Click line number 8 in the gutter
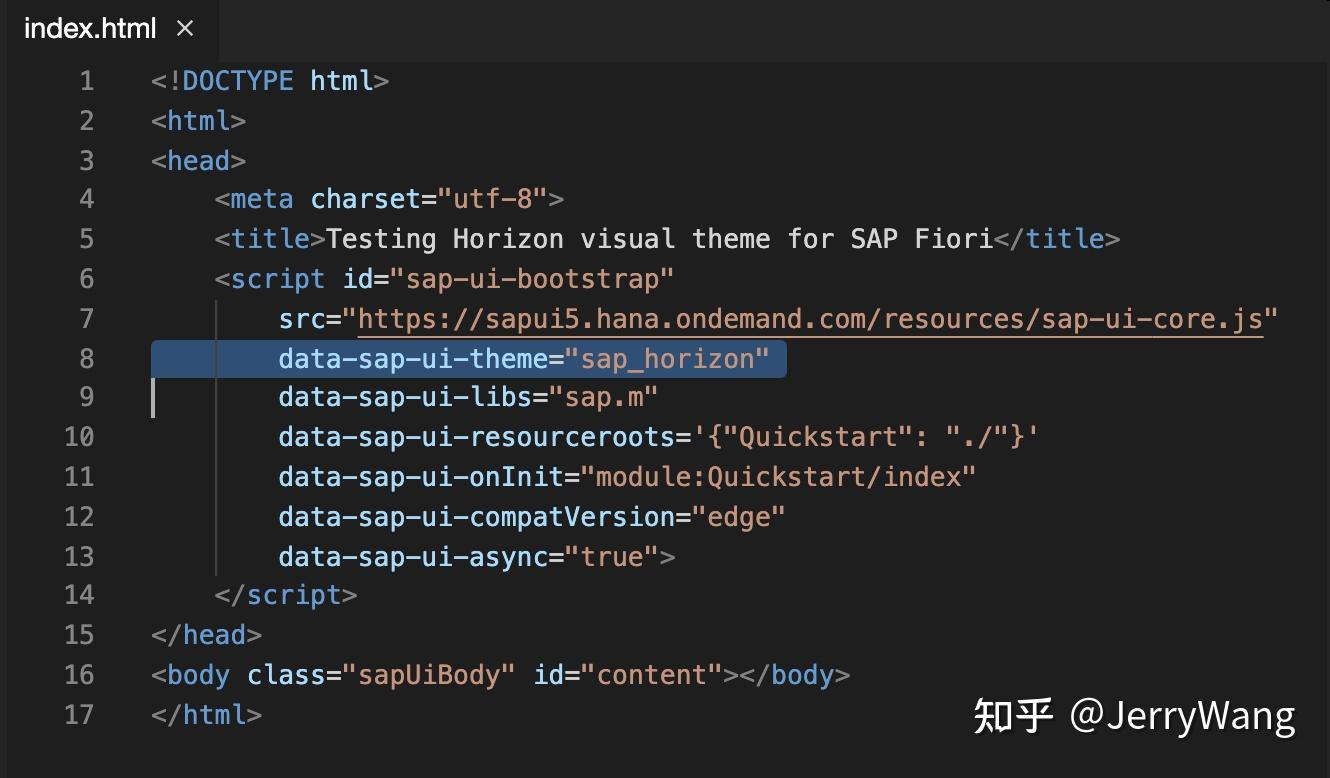Screen dimensions: 1330x778 [86, 358]
